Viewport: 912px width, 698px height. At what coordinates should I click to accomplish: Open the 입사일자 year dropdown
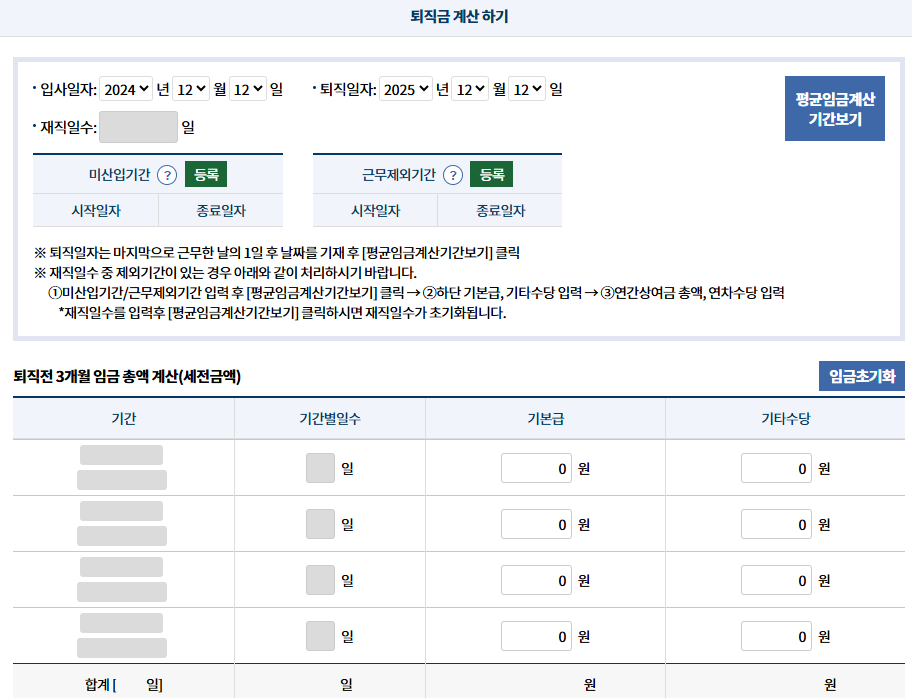pyautogui.click(x=126, y=89)
